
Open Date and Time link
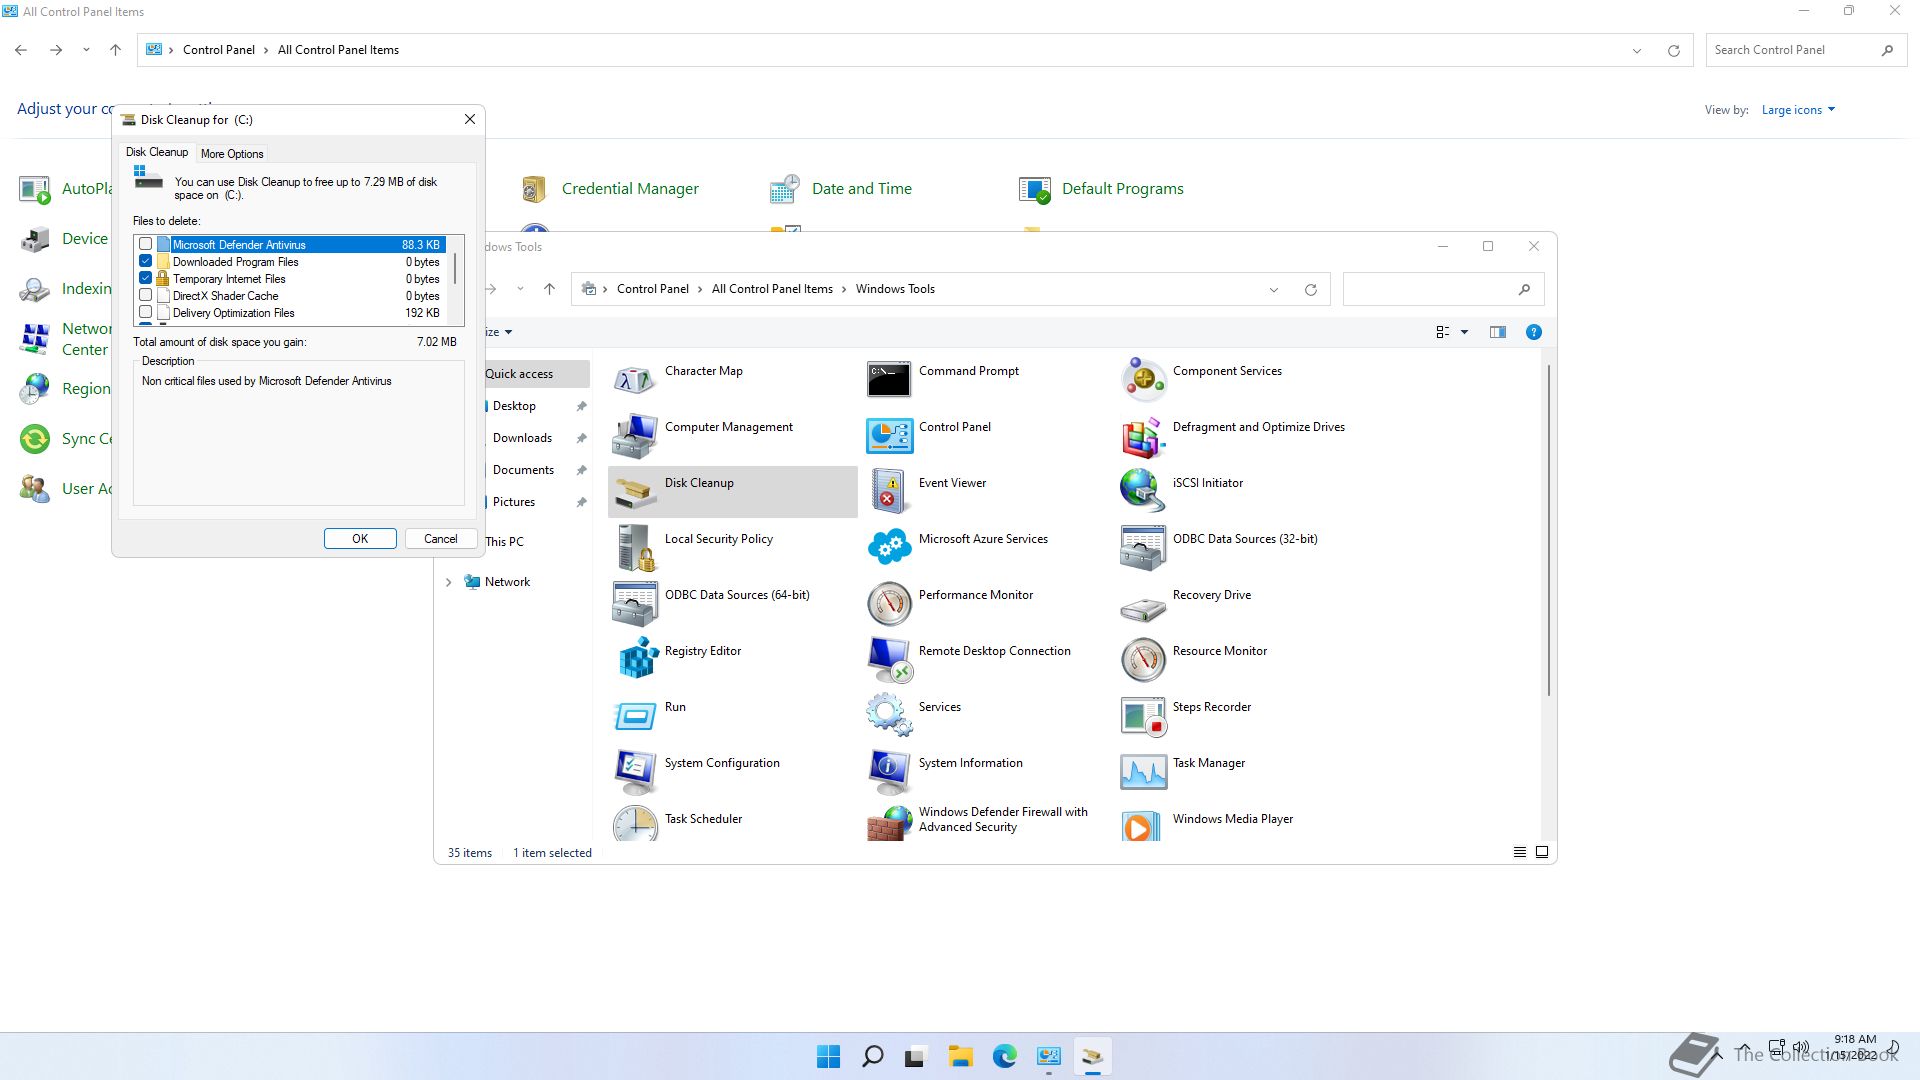[862, 189]
